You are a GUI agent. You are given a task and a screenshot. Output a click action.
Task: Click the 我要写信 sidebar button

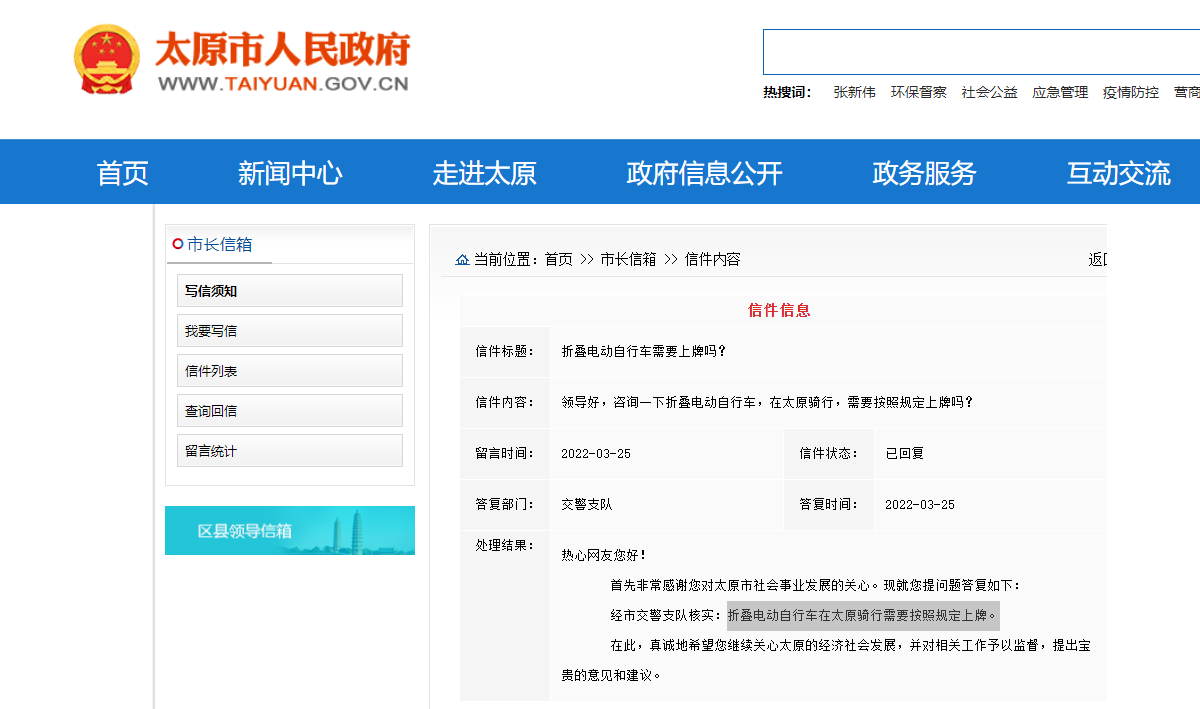tap(290, 331)
